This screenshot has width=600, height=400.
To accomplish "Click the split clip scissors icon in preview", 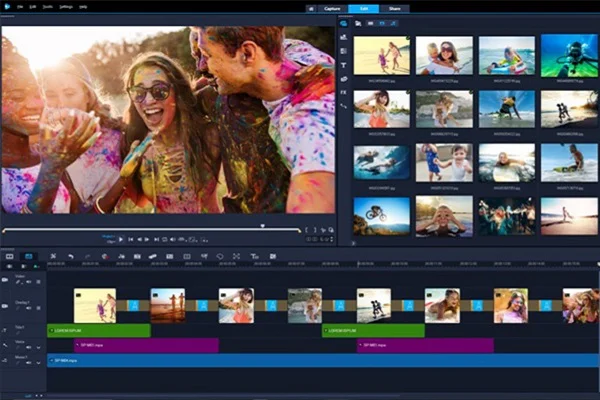I will (x=323, y=230).
